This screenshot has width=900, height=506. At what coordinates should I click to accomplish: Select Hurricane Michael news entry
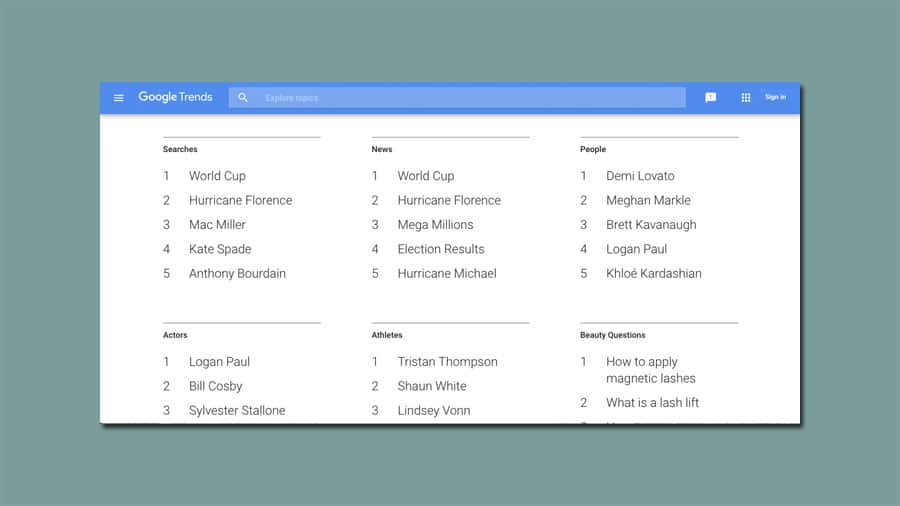pyautogui.click(x=447, y=274)
